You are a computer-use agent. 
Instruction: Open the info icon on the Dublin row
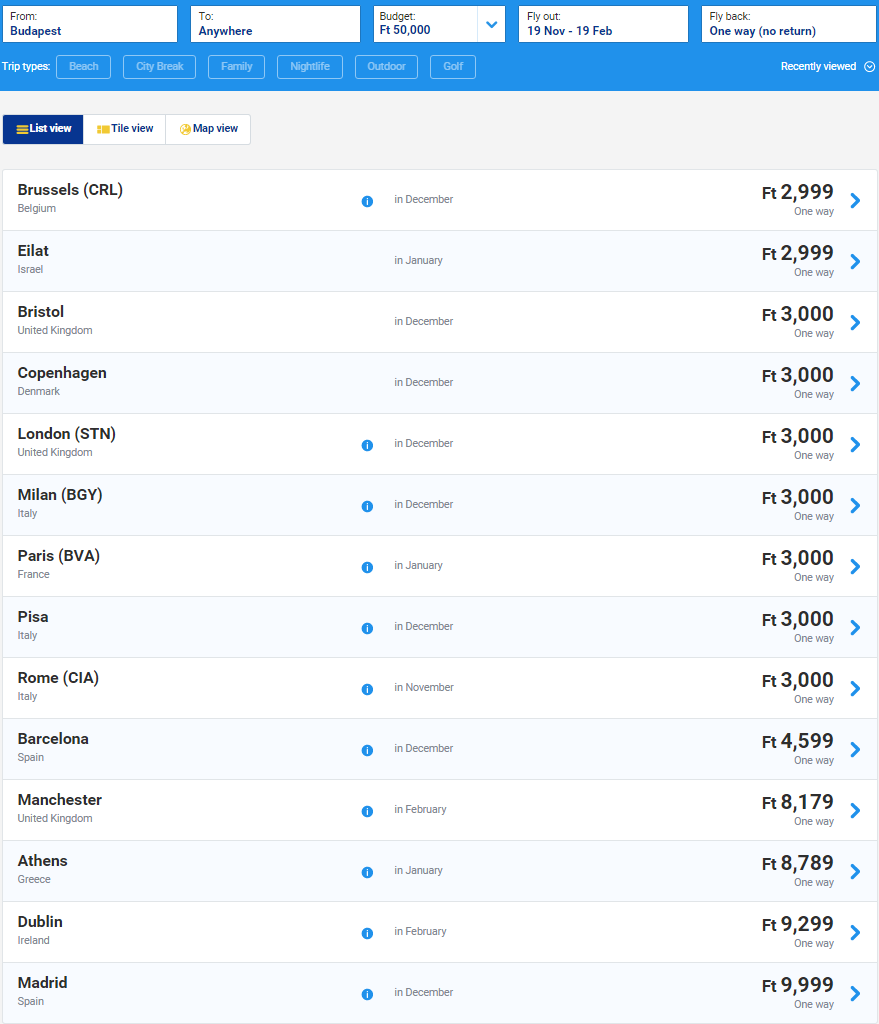[367, 933]
